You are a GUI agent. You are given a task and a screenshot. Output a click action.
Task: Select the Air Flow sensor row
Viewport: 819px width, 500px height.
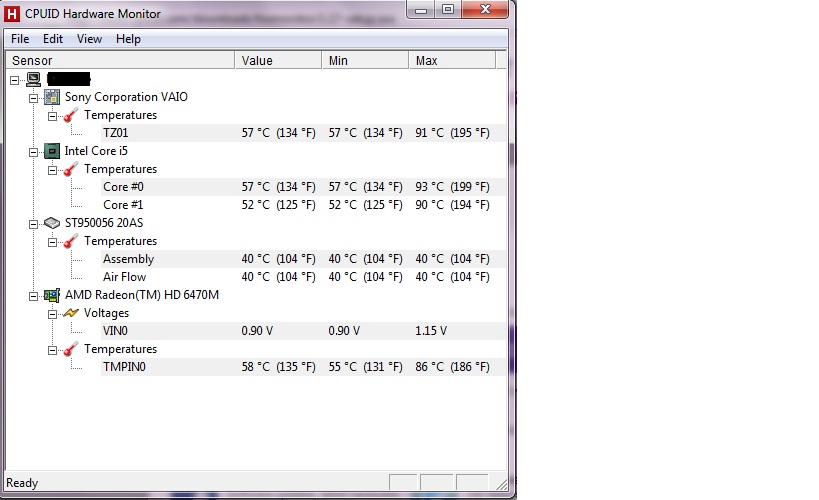coord(303,277)
